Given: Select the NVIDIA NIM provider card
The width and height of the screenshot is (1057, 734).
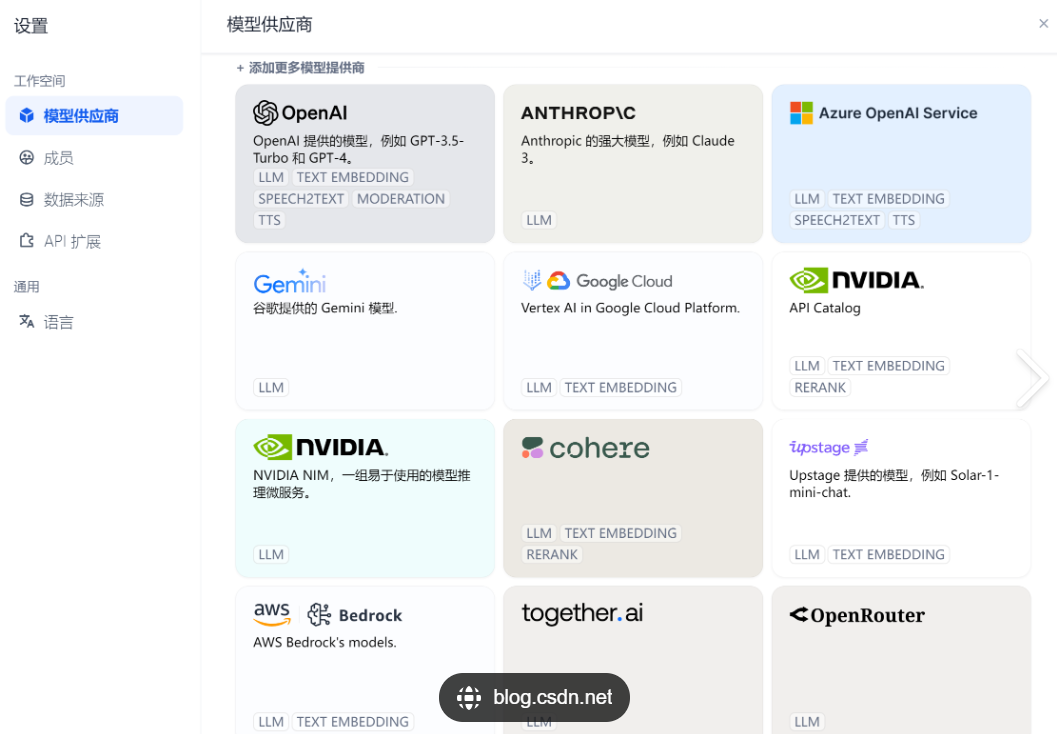Looking at the screenshot, I should tap(364, 497).
